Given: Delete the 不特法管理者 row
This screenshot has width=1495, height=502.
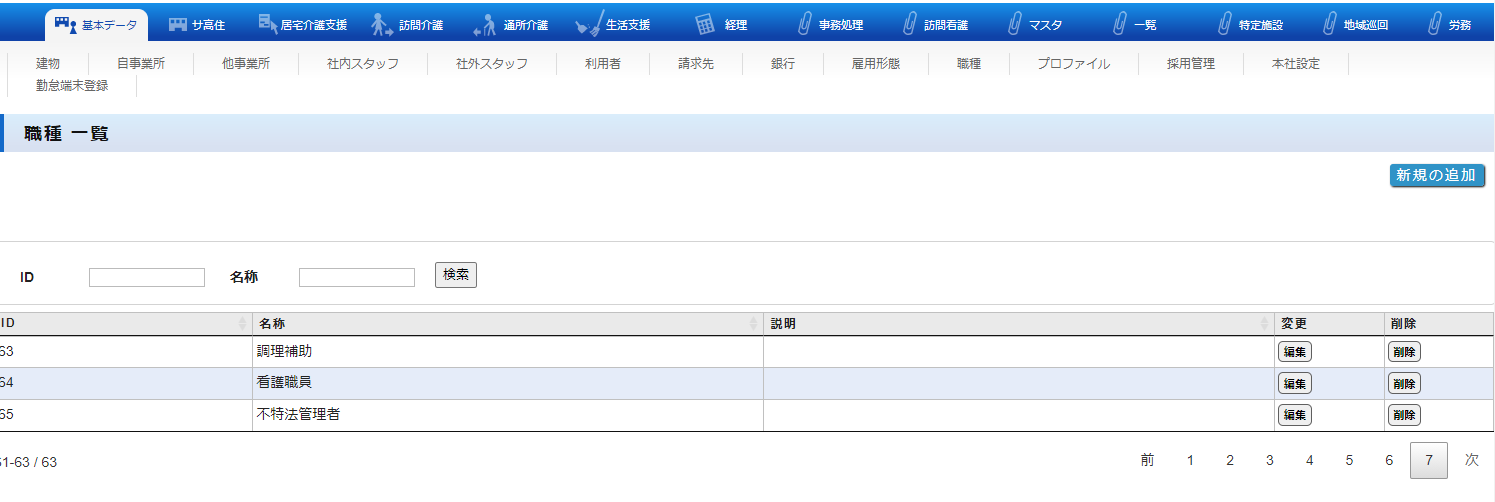Looking at the screenshot, I should pos(1403,415).
